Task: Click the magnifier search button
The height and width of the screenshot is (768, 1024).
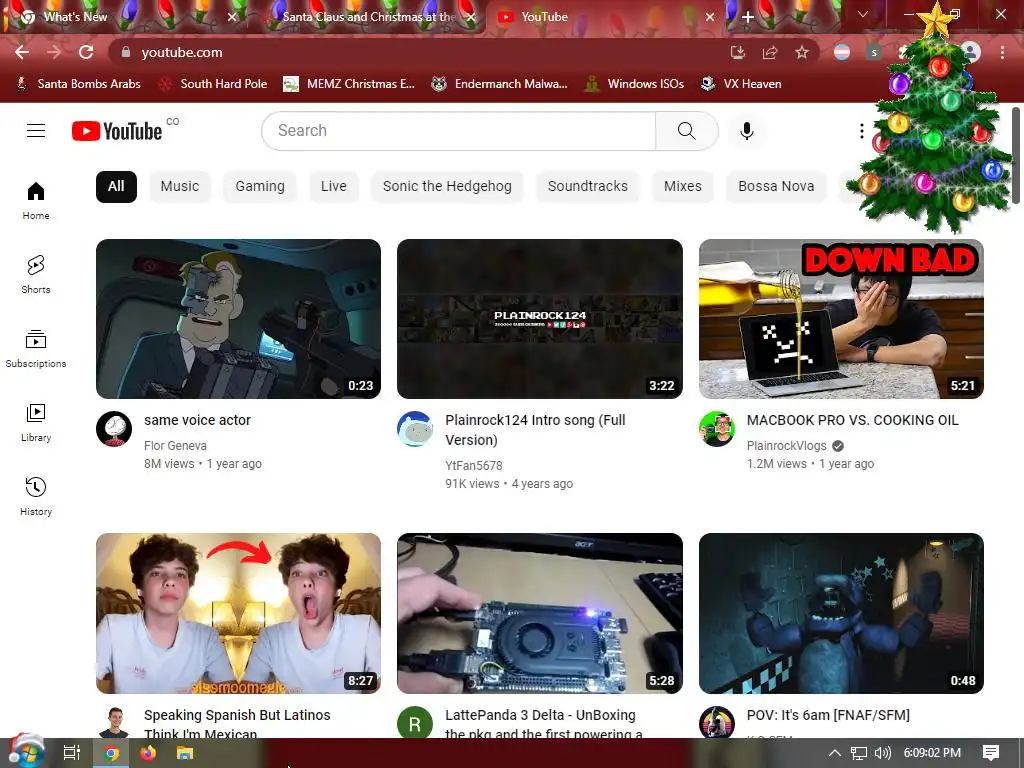Action: pos(686,131)
